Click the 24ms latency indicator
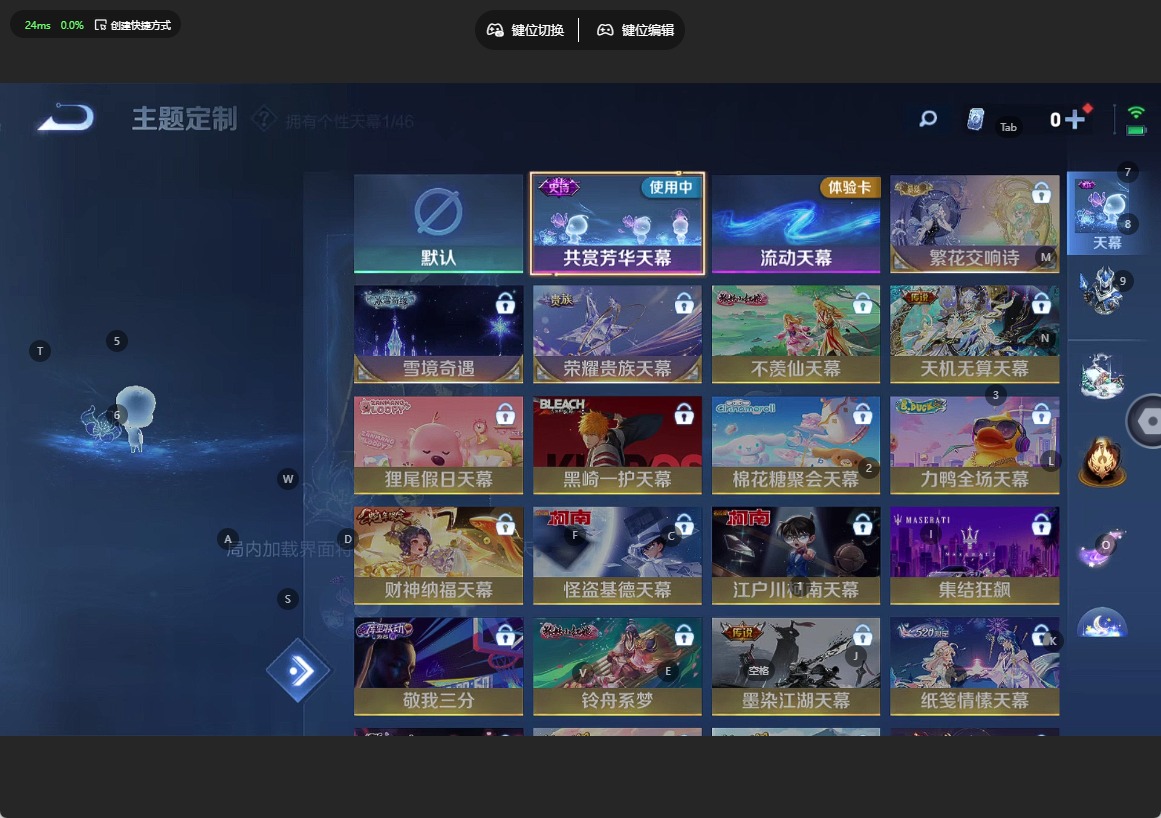 point(38,25)
